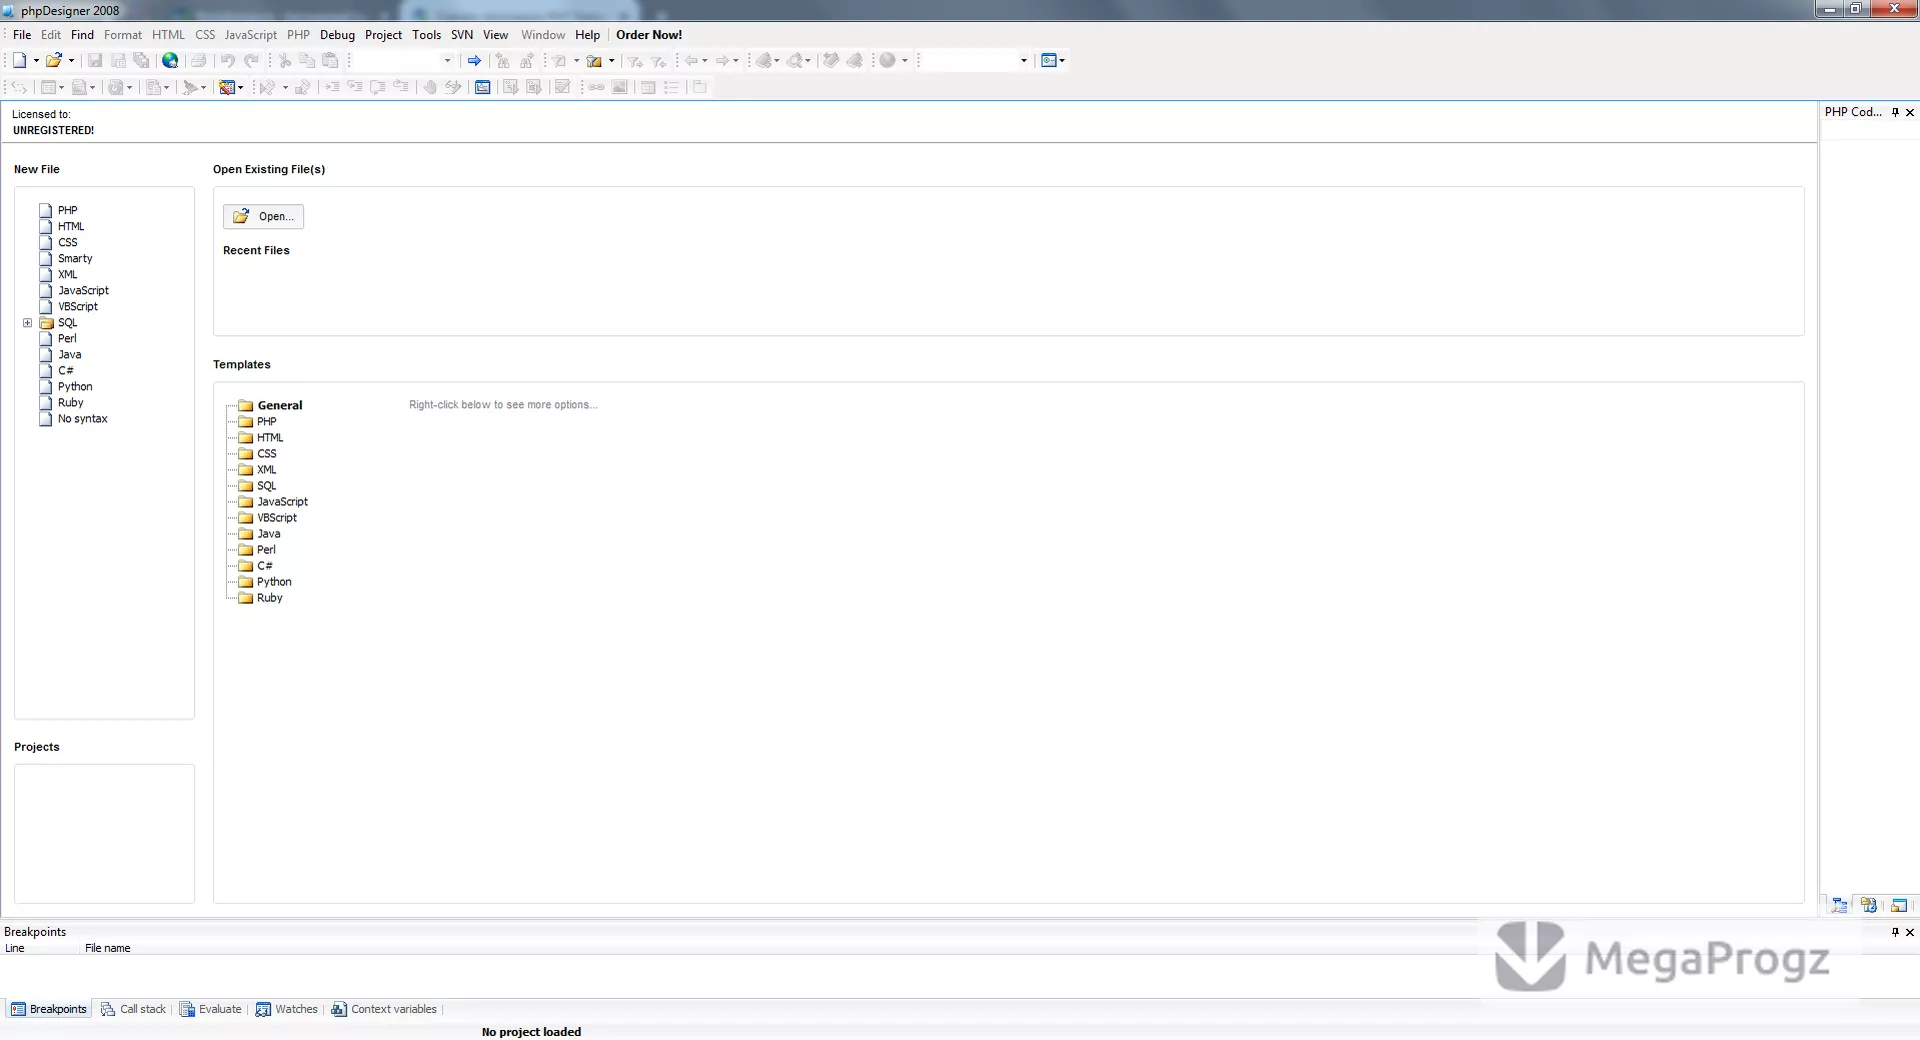1920x1040 pixels.
Task: Open the dropdown arrow next to Open folder icon
Action: (x=71, y=60)
